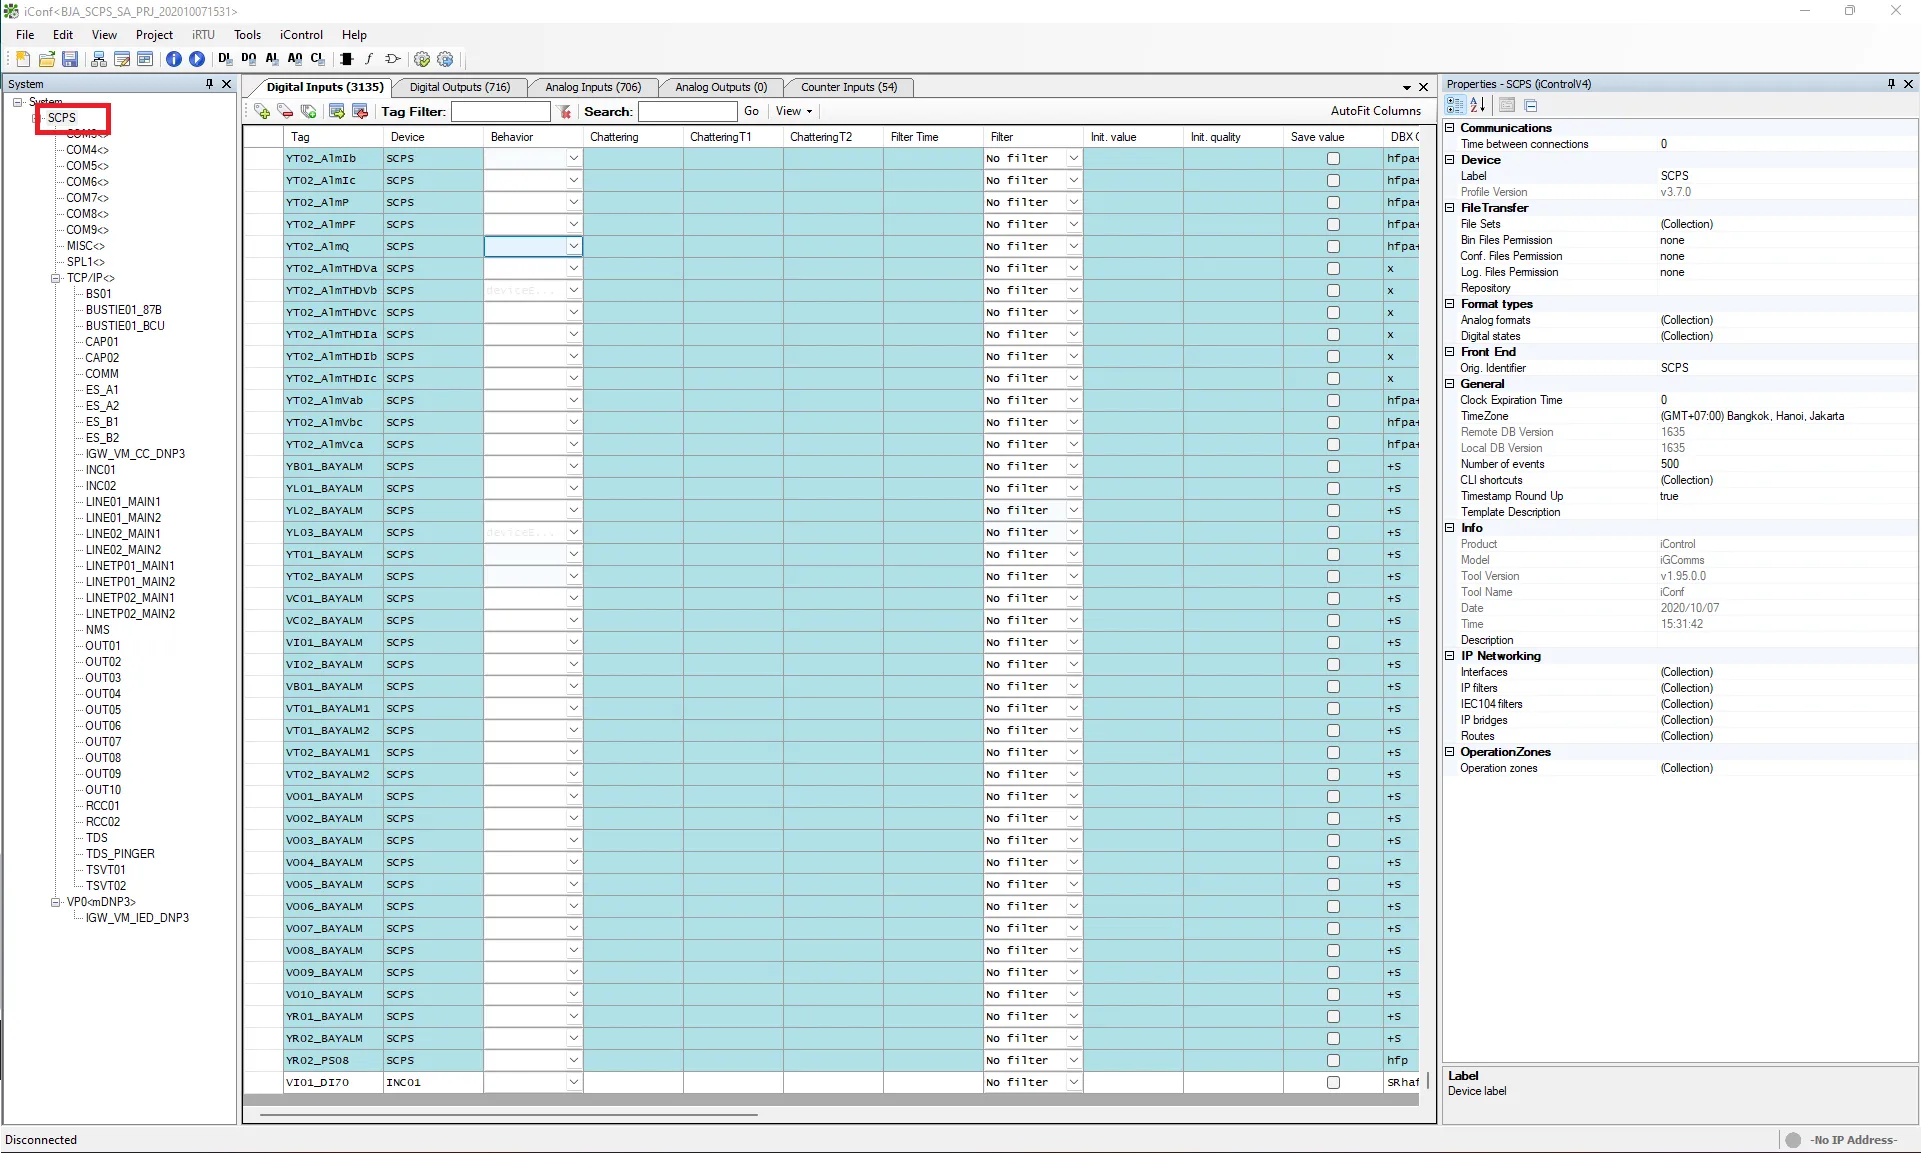
Task: Click the Open project folder icon
Action: [x=46, y=59]
